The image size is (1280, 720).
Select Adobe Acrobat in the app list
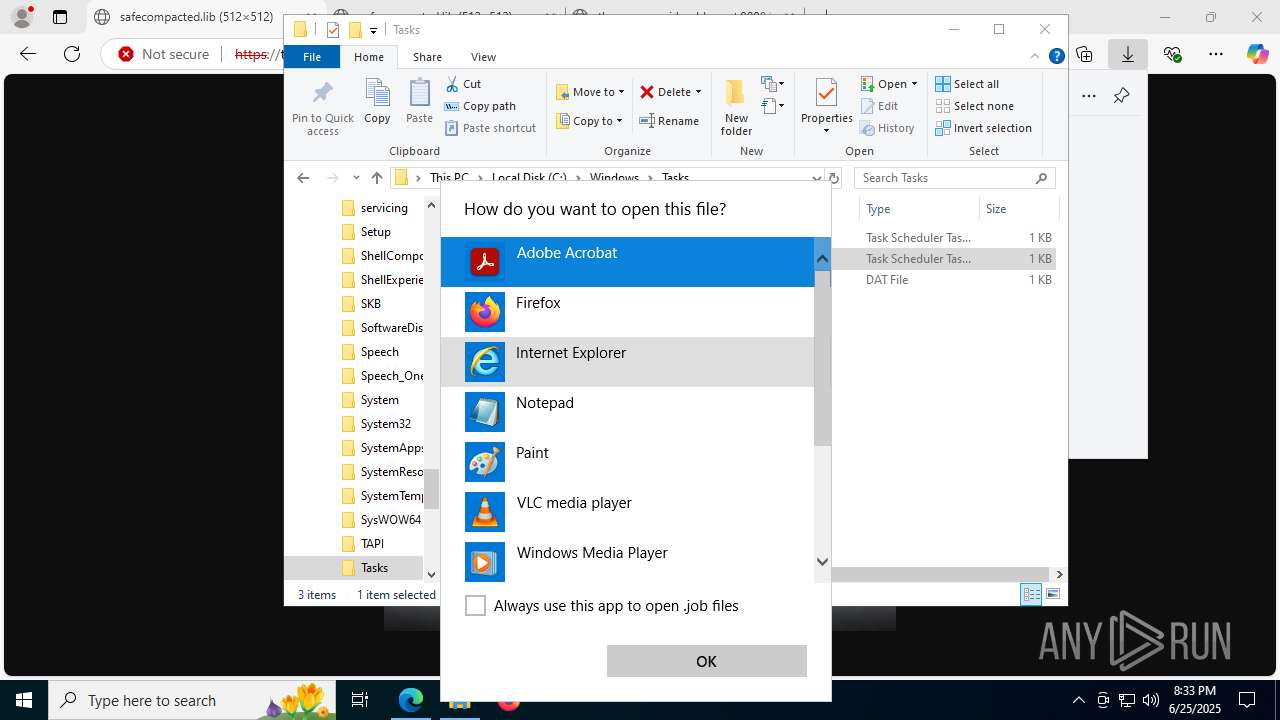627,262
